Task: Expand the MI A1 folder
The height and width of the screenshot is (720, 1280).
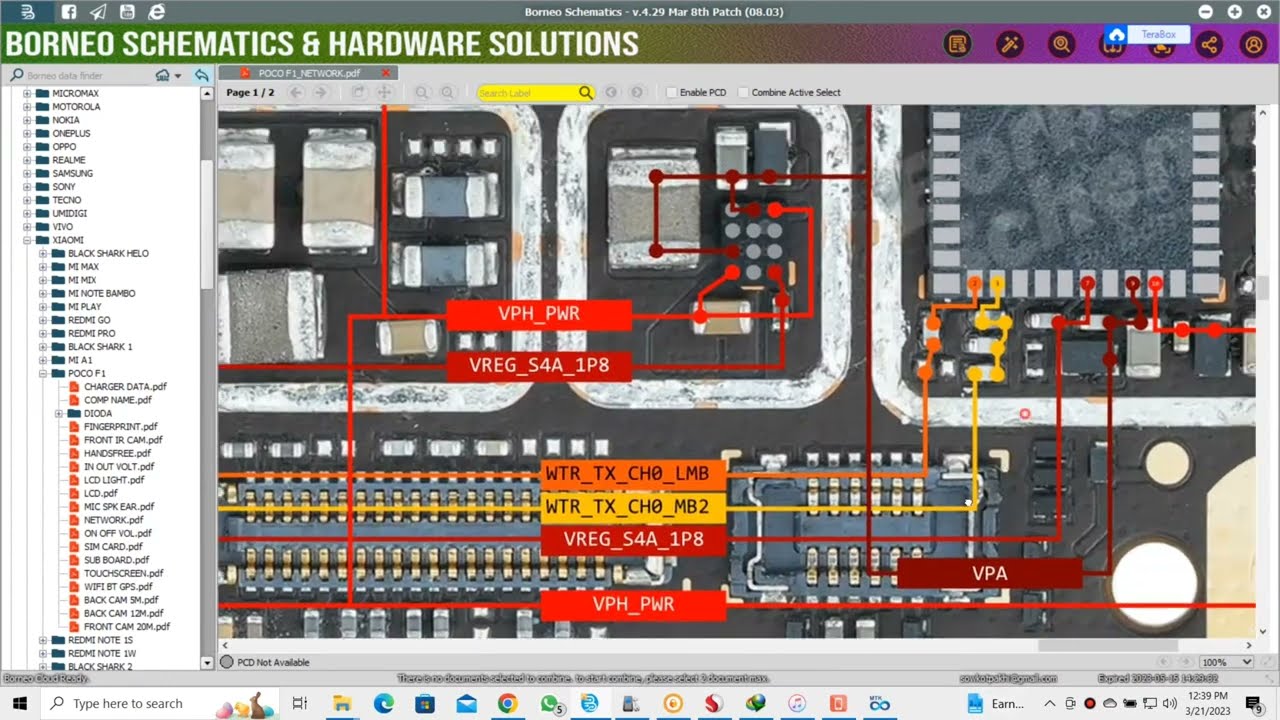Action: (x=43, y=360)
